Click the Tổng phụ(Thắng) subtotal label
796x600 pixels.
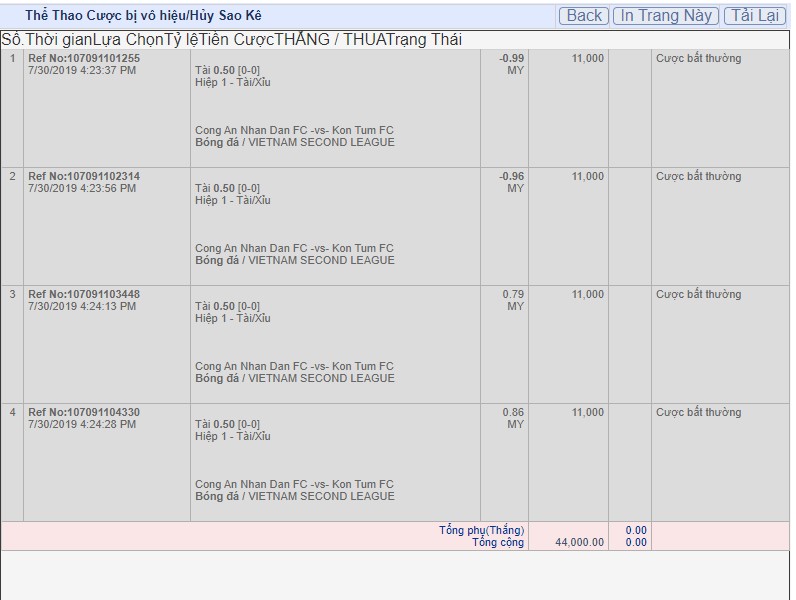click(481, 530)
